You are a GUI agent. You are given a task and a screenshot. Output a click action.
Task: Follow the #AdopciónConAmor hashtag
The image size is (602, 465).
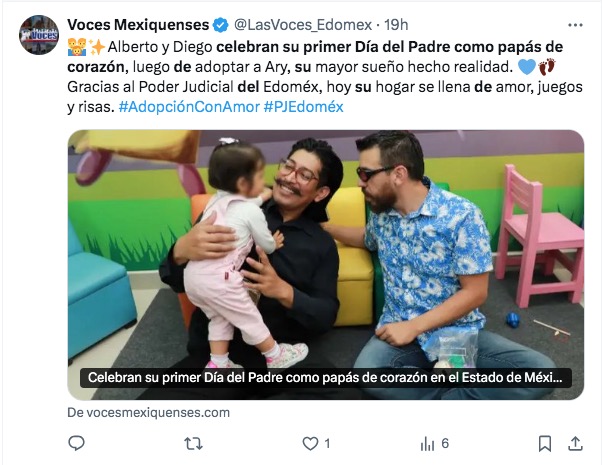tap(189, 107)
